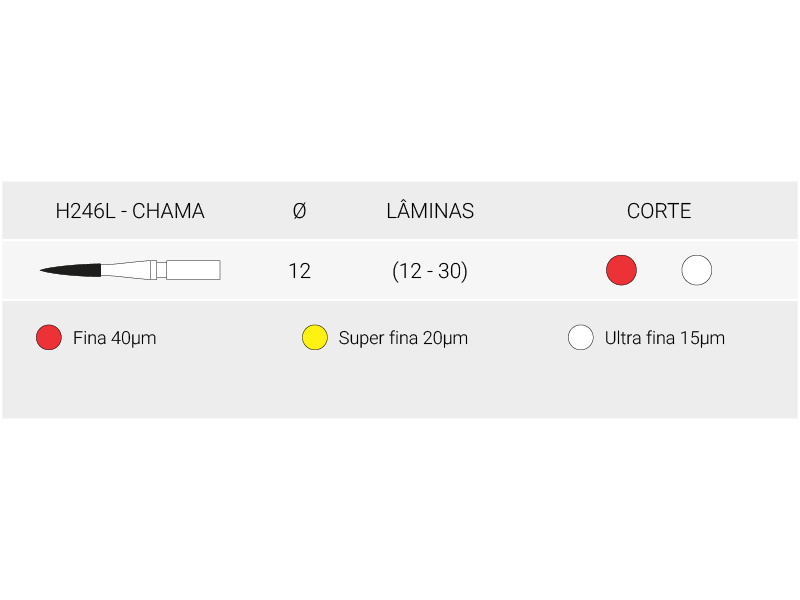Click the Fina 40µm label text

[115, 338]
